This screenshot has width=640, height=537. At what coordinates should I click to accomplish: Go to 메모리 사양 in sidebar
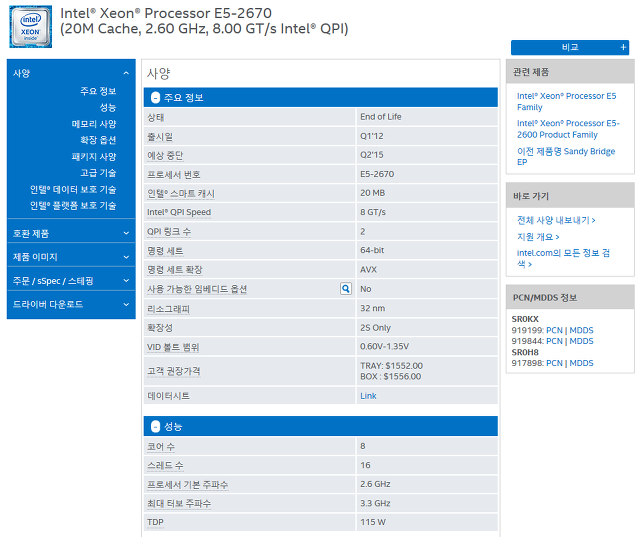pos(94,124)
